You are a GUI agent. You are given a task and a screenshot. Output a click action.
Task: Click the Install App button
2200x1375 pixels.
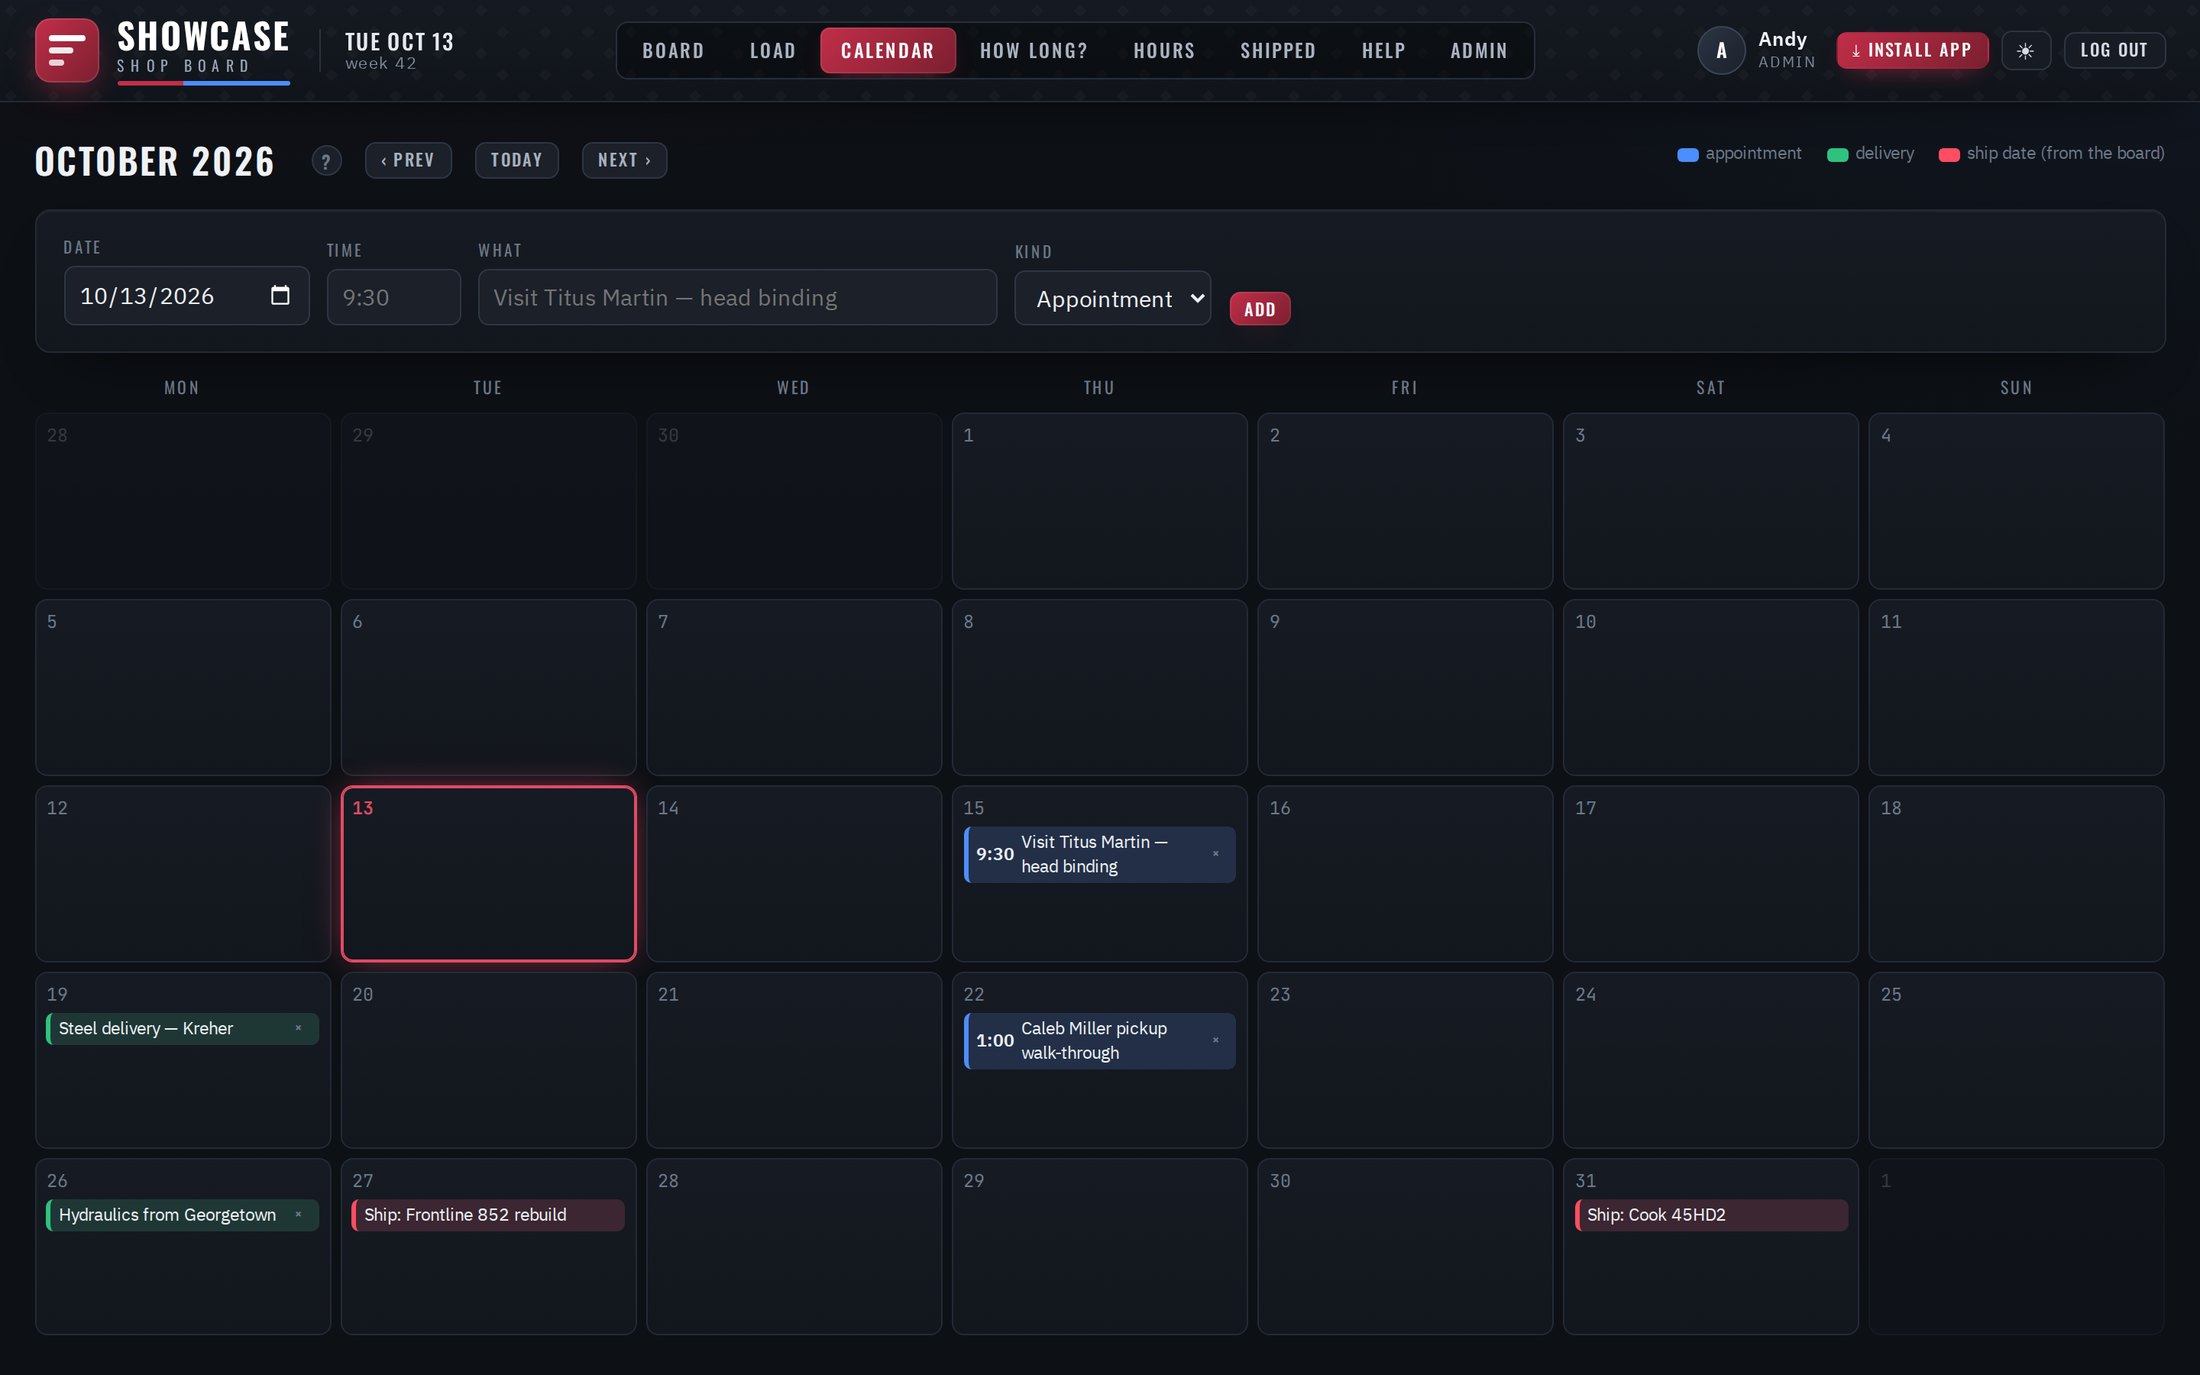pyautogui.click(x=1912, y=50)
